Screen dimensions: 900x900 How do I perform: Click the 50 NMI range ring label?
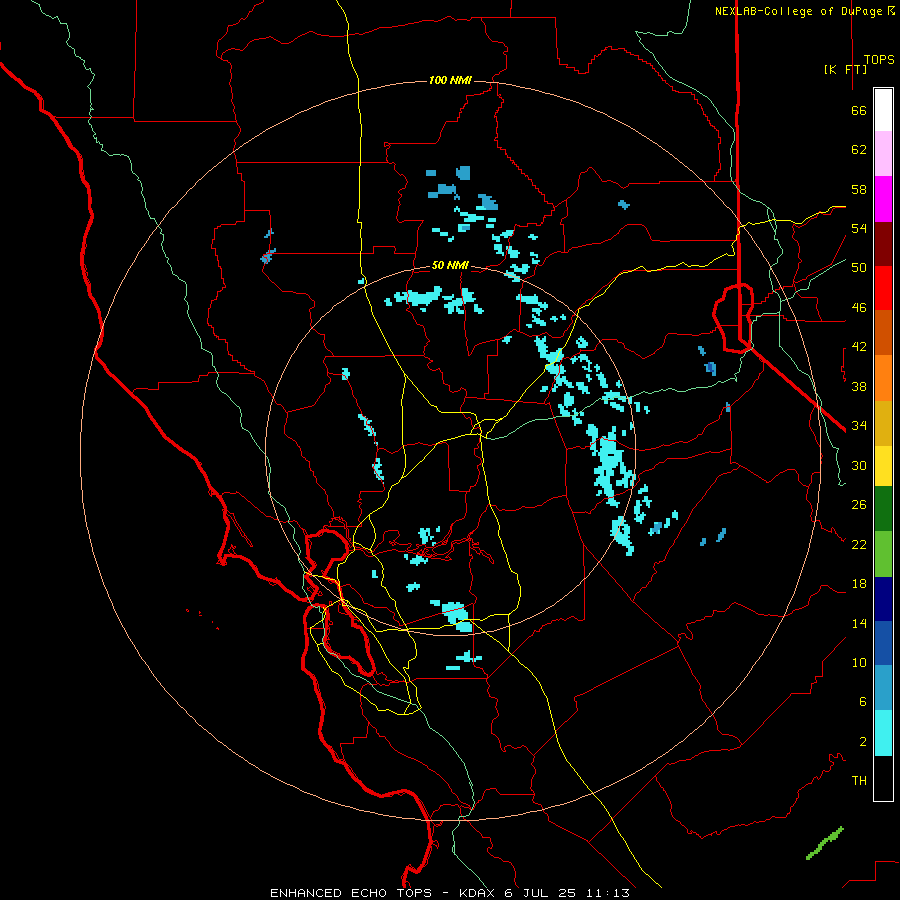(x=450, y=265)
